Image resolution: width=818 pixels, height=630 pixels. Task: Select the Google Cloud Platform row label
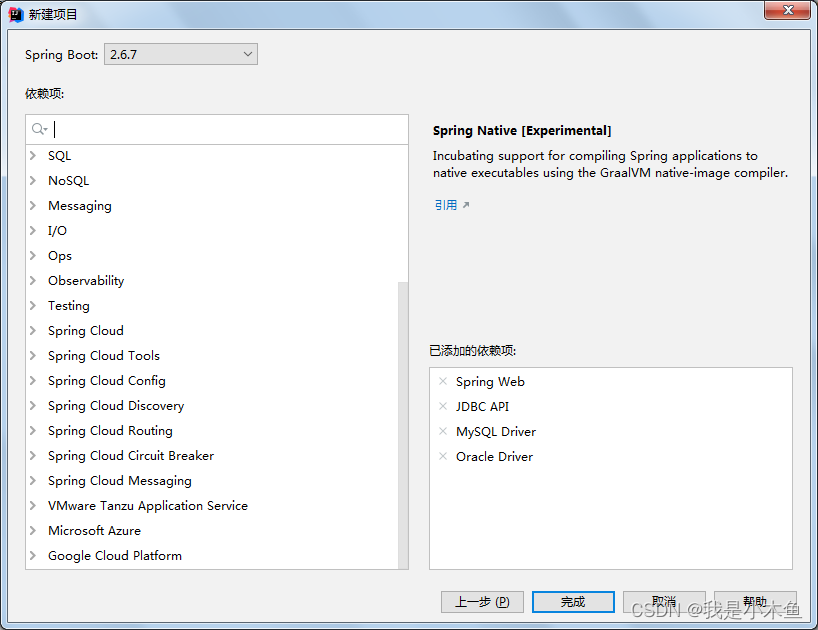click(x=115, y=556)
